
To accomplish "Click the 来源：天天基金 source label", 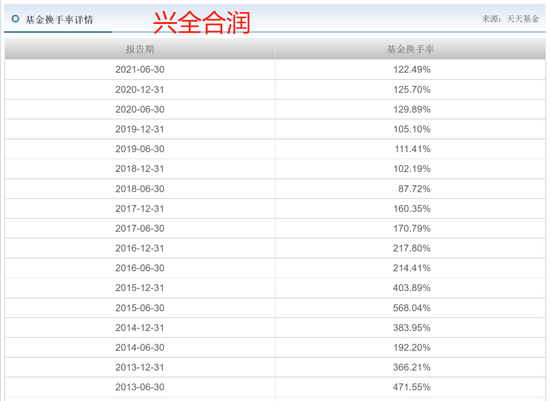I will [x=510, y=19].
